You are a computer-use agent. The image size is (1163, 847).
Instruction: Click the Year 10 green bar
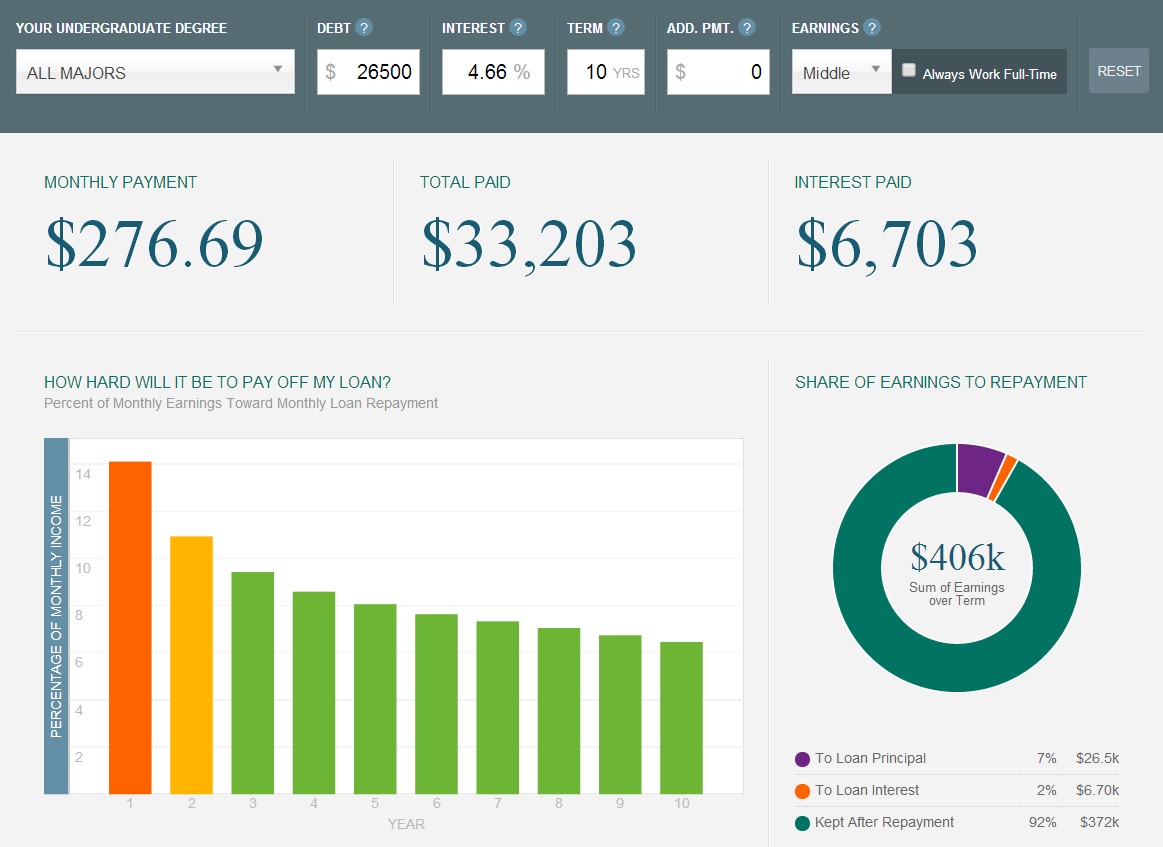point(682,717)
